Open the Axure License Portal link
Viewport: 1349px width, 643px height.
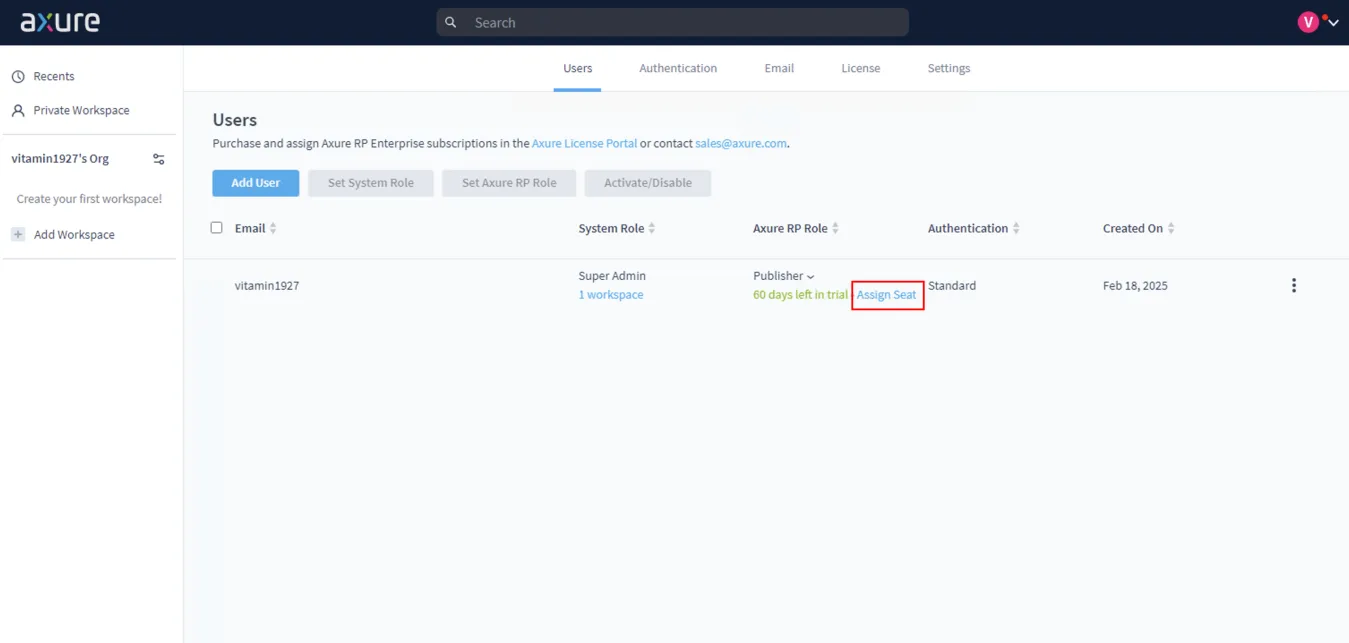coord(584,143)
